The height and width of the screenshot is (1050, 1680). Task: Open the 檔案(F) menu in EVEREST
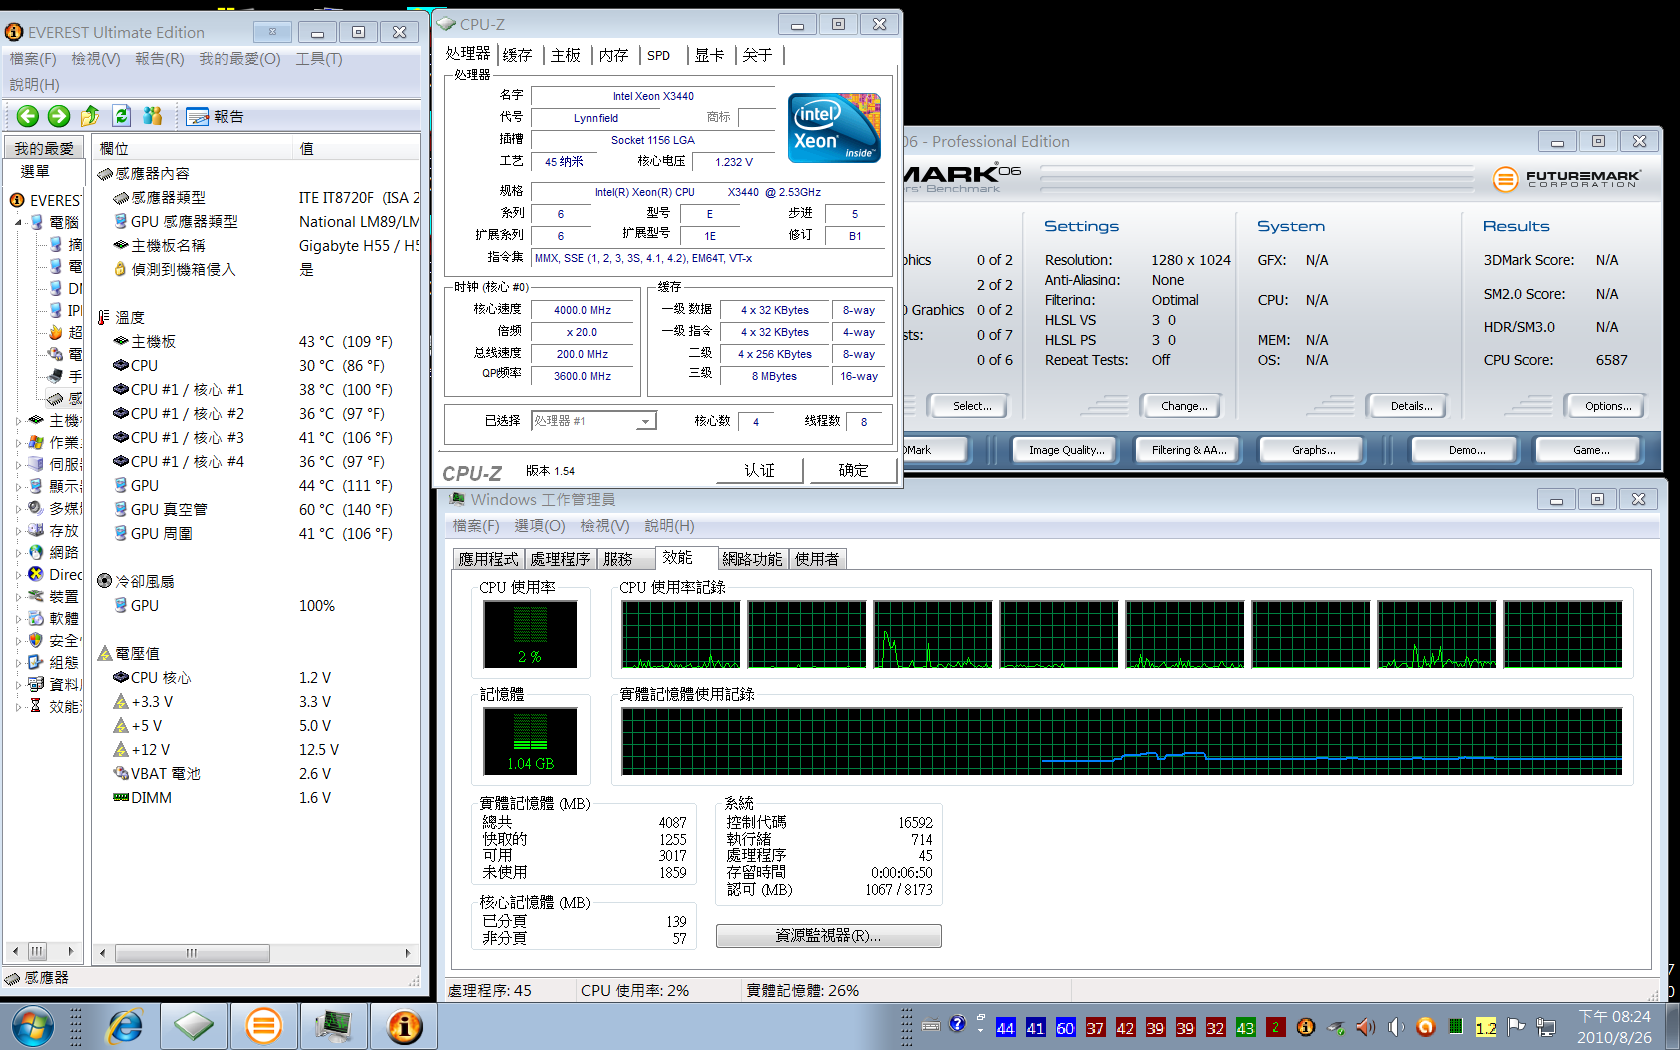[x=33, y=59]
